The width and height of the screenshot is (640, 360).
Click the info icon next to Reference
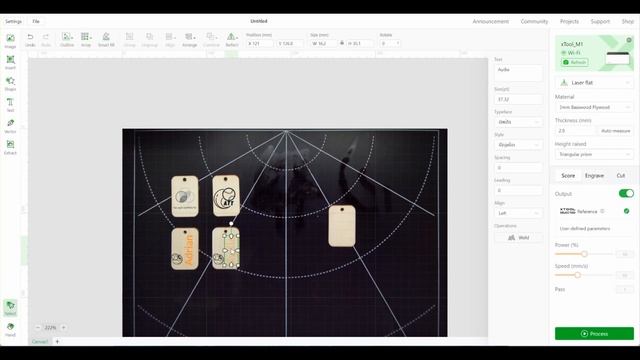[x=602, y=211]
